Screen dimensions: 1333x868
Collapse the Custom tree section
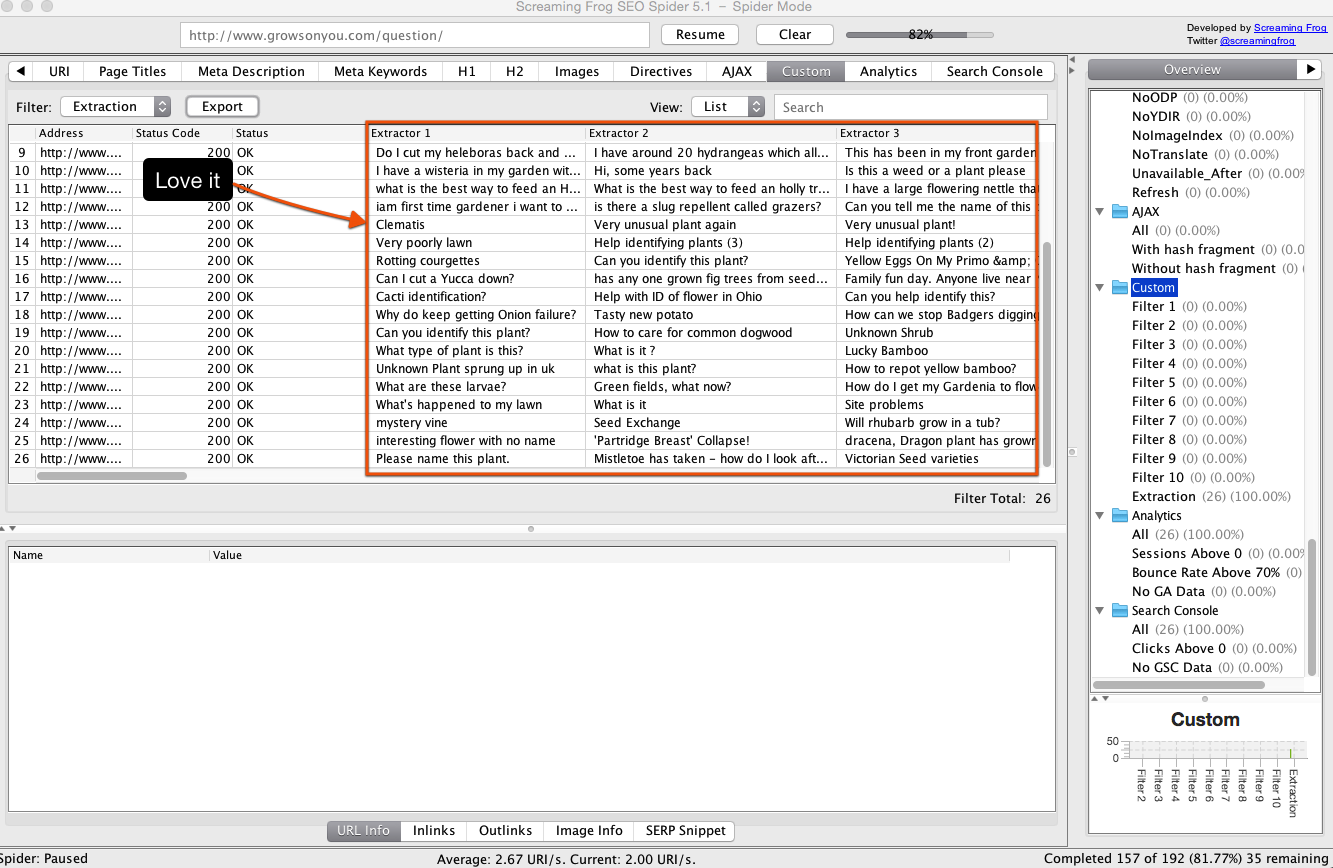1100,288
